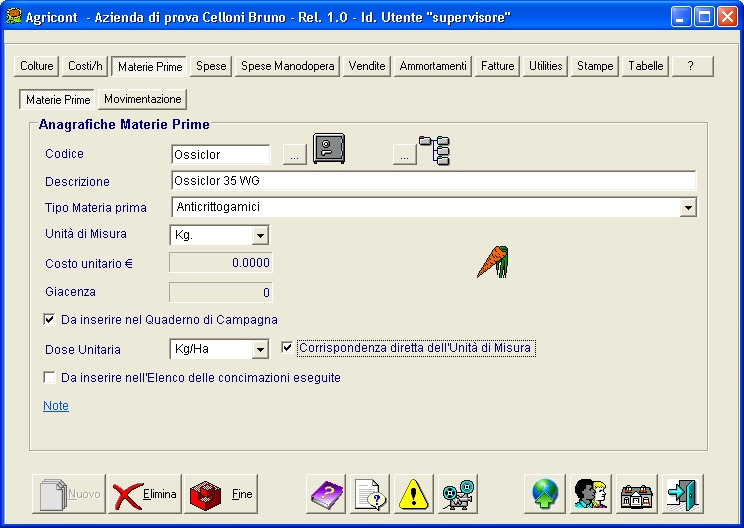This screenshot has width=744, height=528.
Task: Open the Tipo Materia prima dropdown
Action: pyautogui.click(x=688, y=208)
